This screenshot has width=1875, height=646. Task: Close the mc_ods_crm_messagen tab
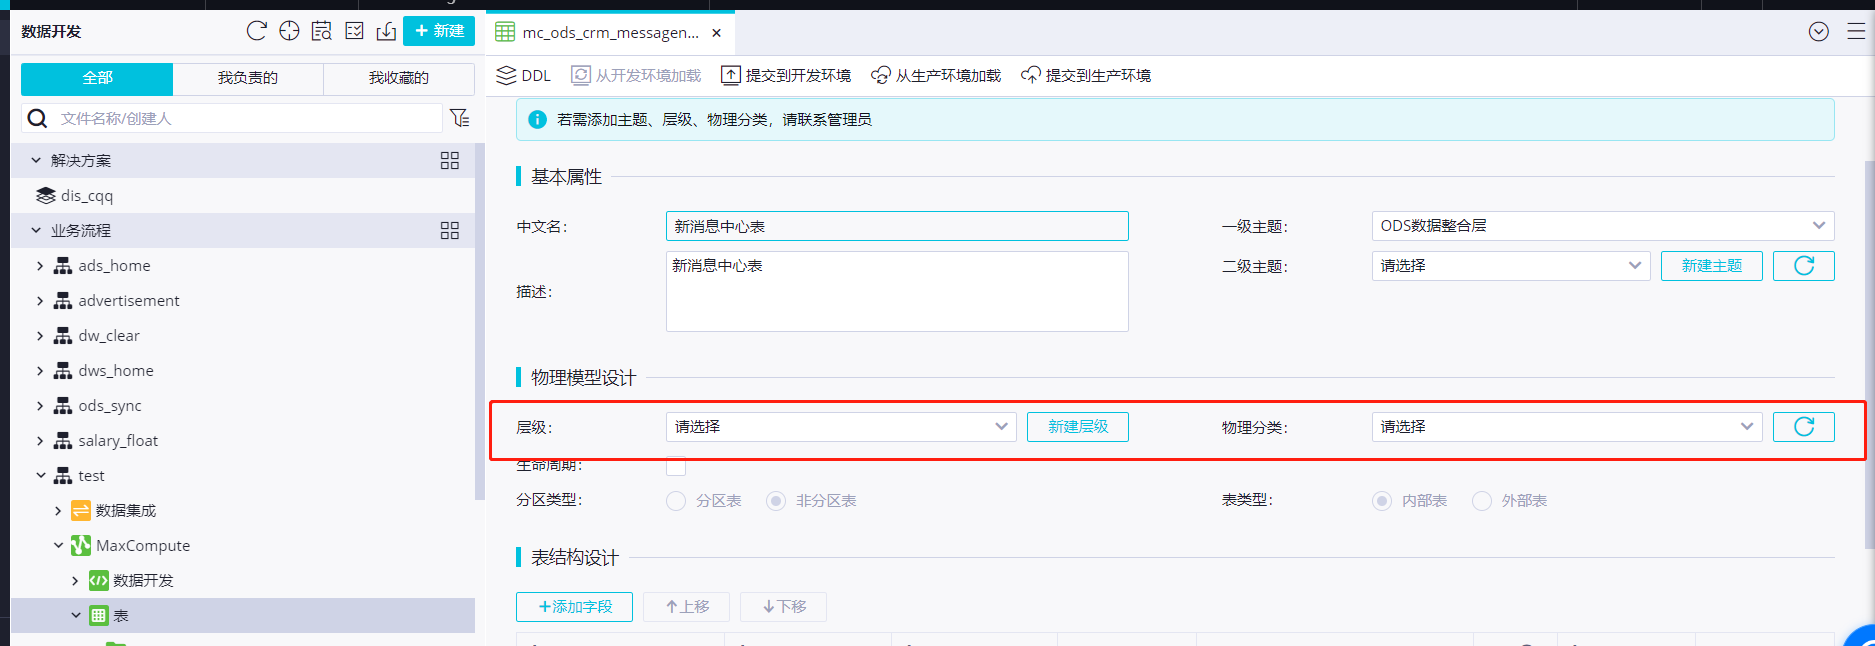coord(717,33)
